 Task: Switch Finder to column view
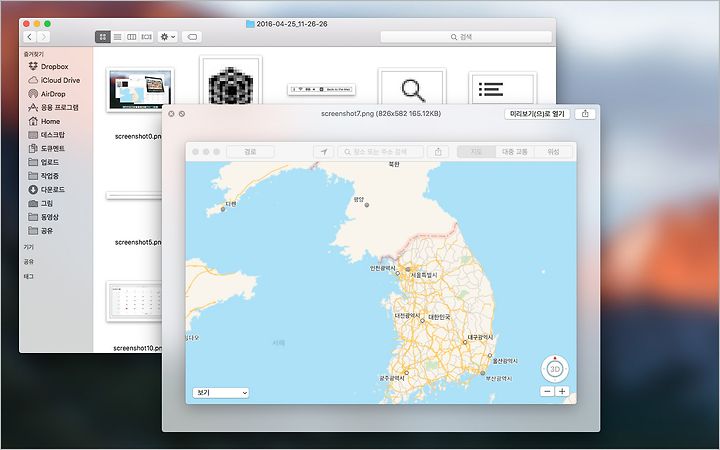point(132,37)
